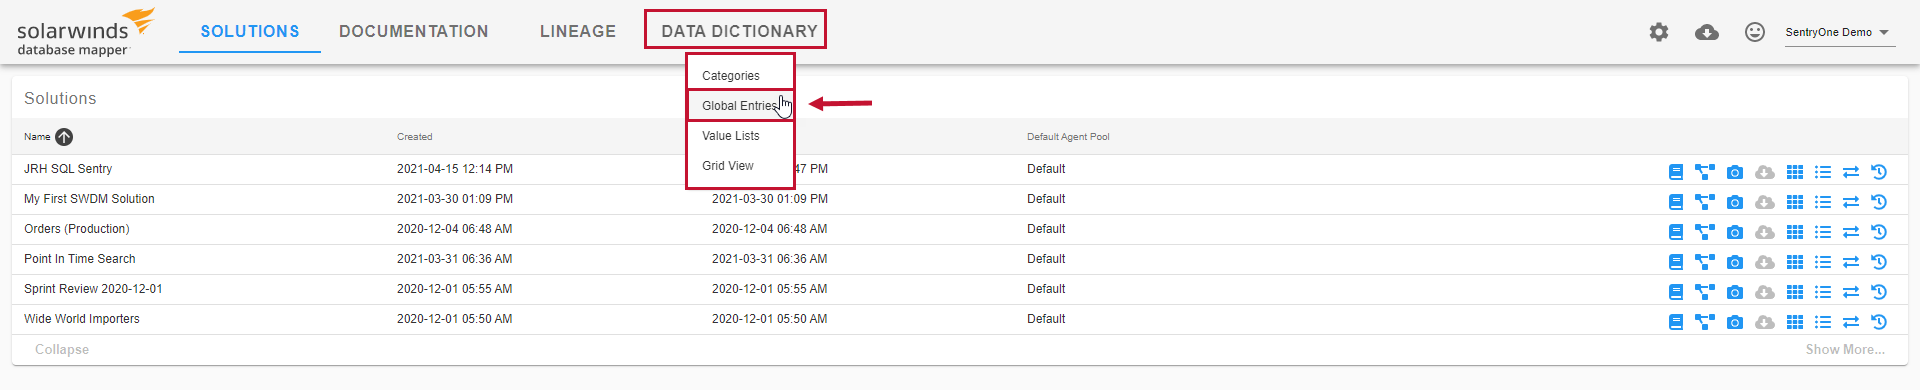This screenshot has height=390, width=1920.
Task: Click created date 2020-12-01 05:50 AM
Action: coord(455,319)
